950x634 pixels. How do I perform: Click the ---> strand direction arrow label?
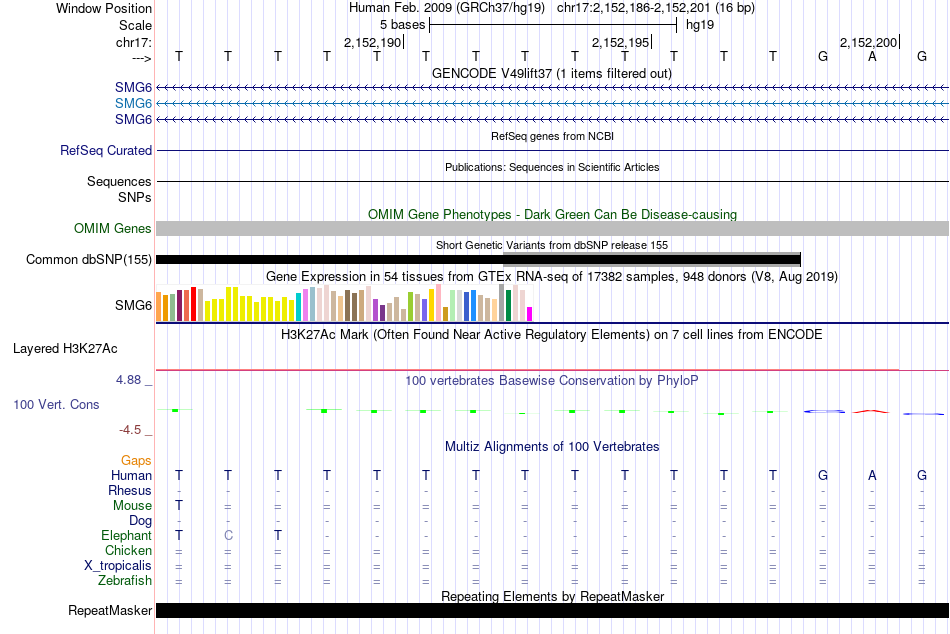[142, 58]
